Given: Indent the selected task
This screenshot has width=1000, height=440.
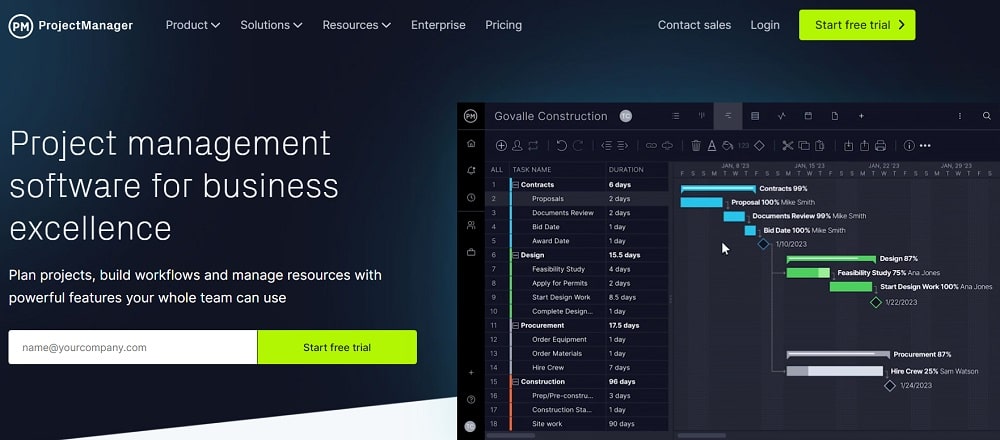Looking at the screenshot, I should pos(622,145).
